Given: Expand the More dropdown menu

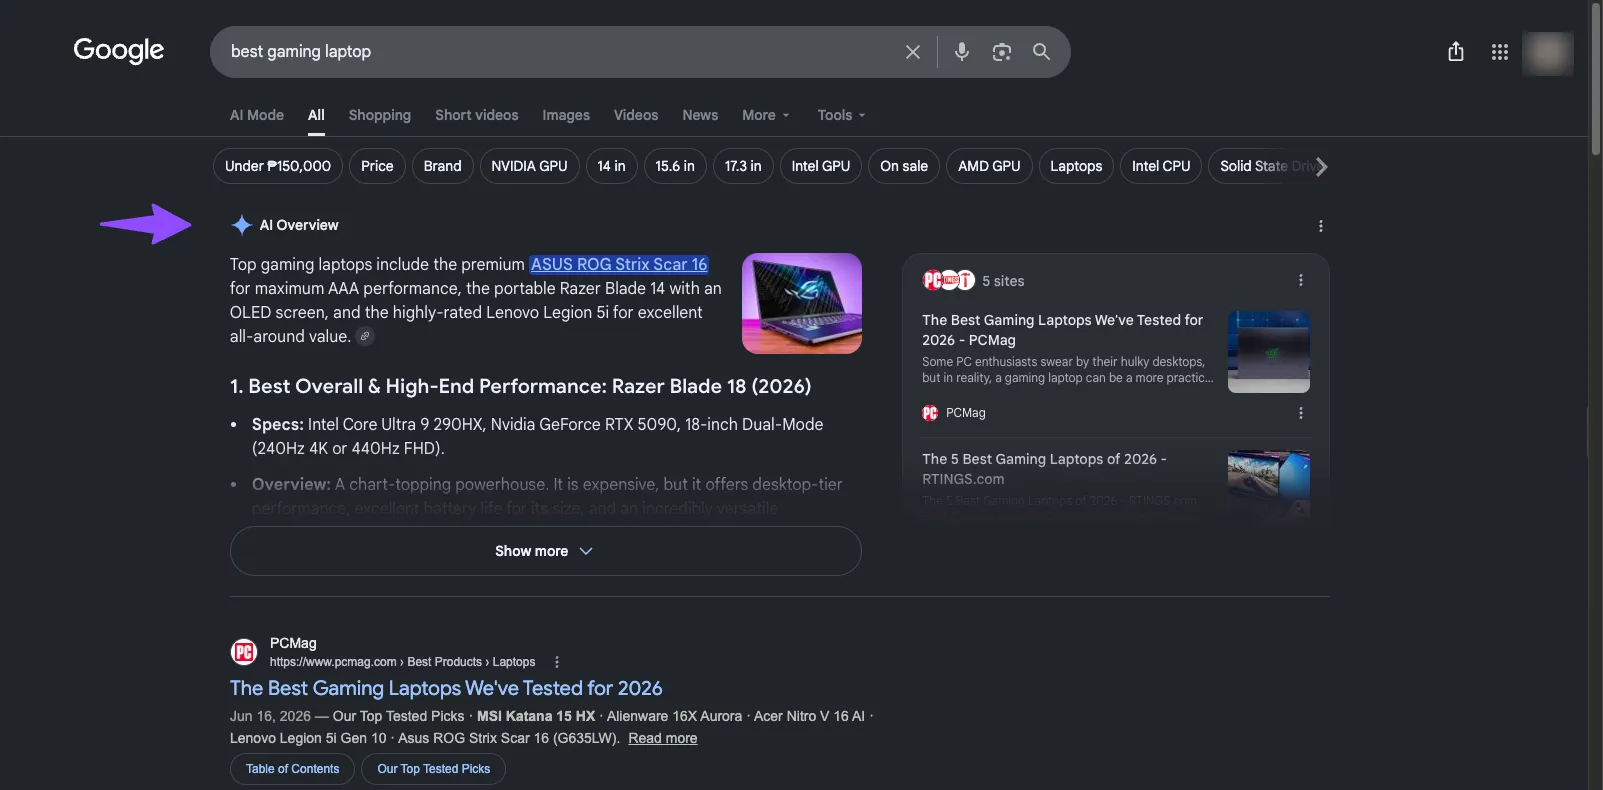Looking at the screenshot, I should coord(766,115).
